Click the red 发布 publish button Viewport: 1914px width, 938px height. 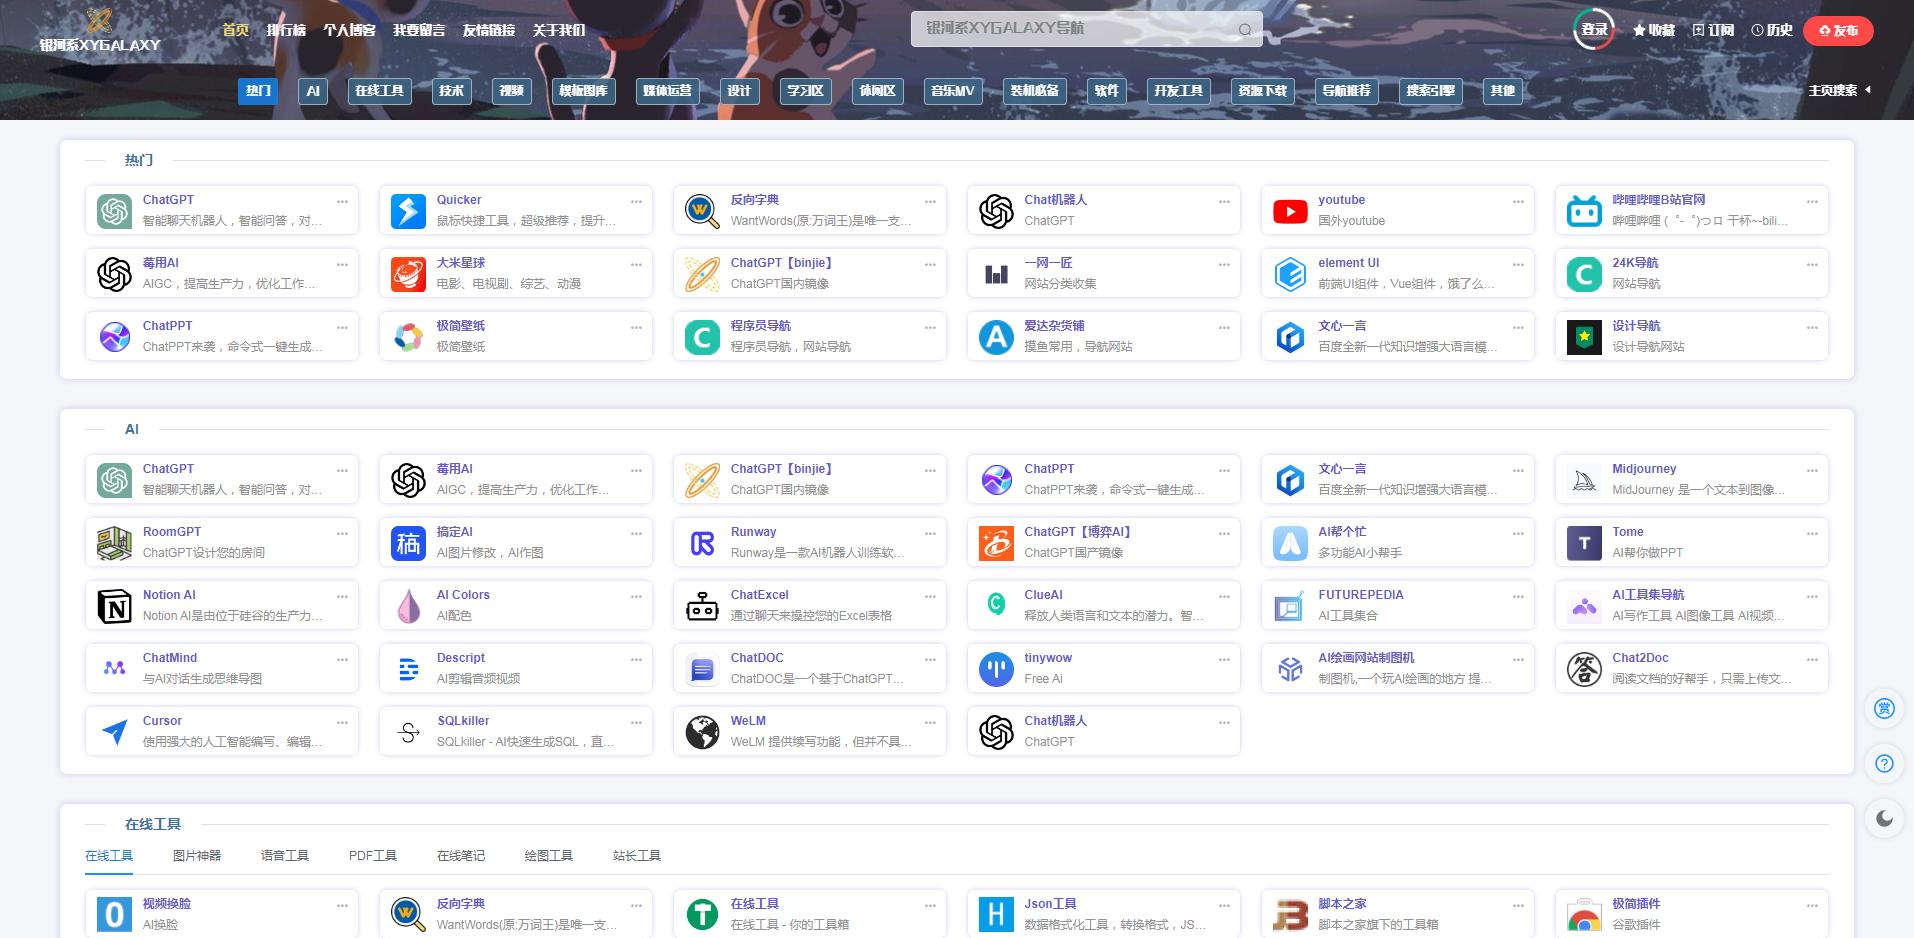pyautogui.click(x=1838, y=30)
